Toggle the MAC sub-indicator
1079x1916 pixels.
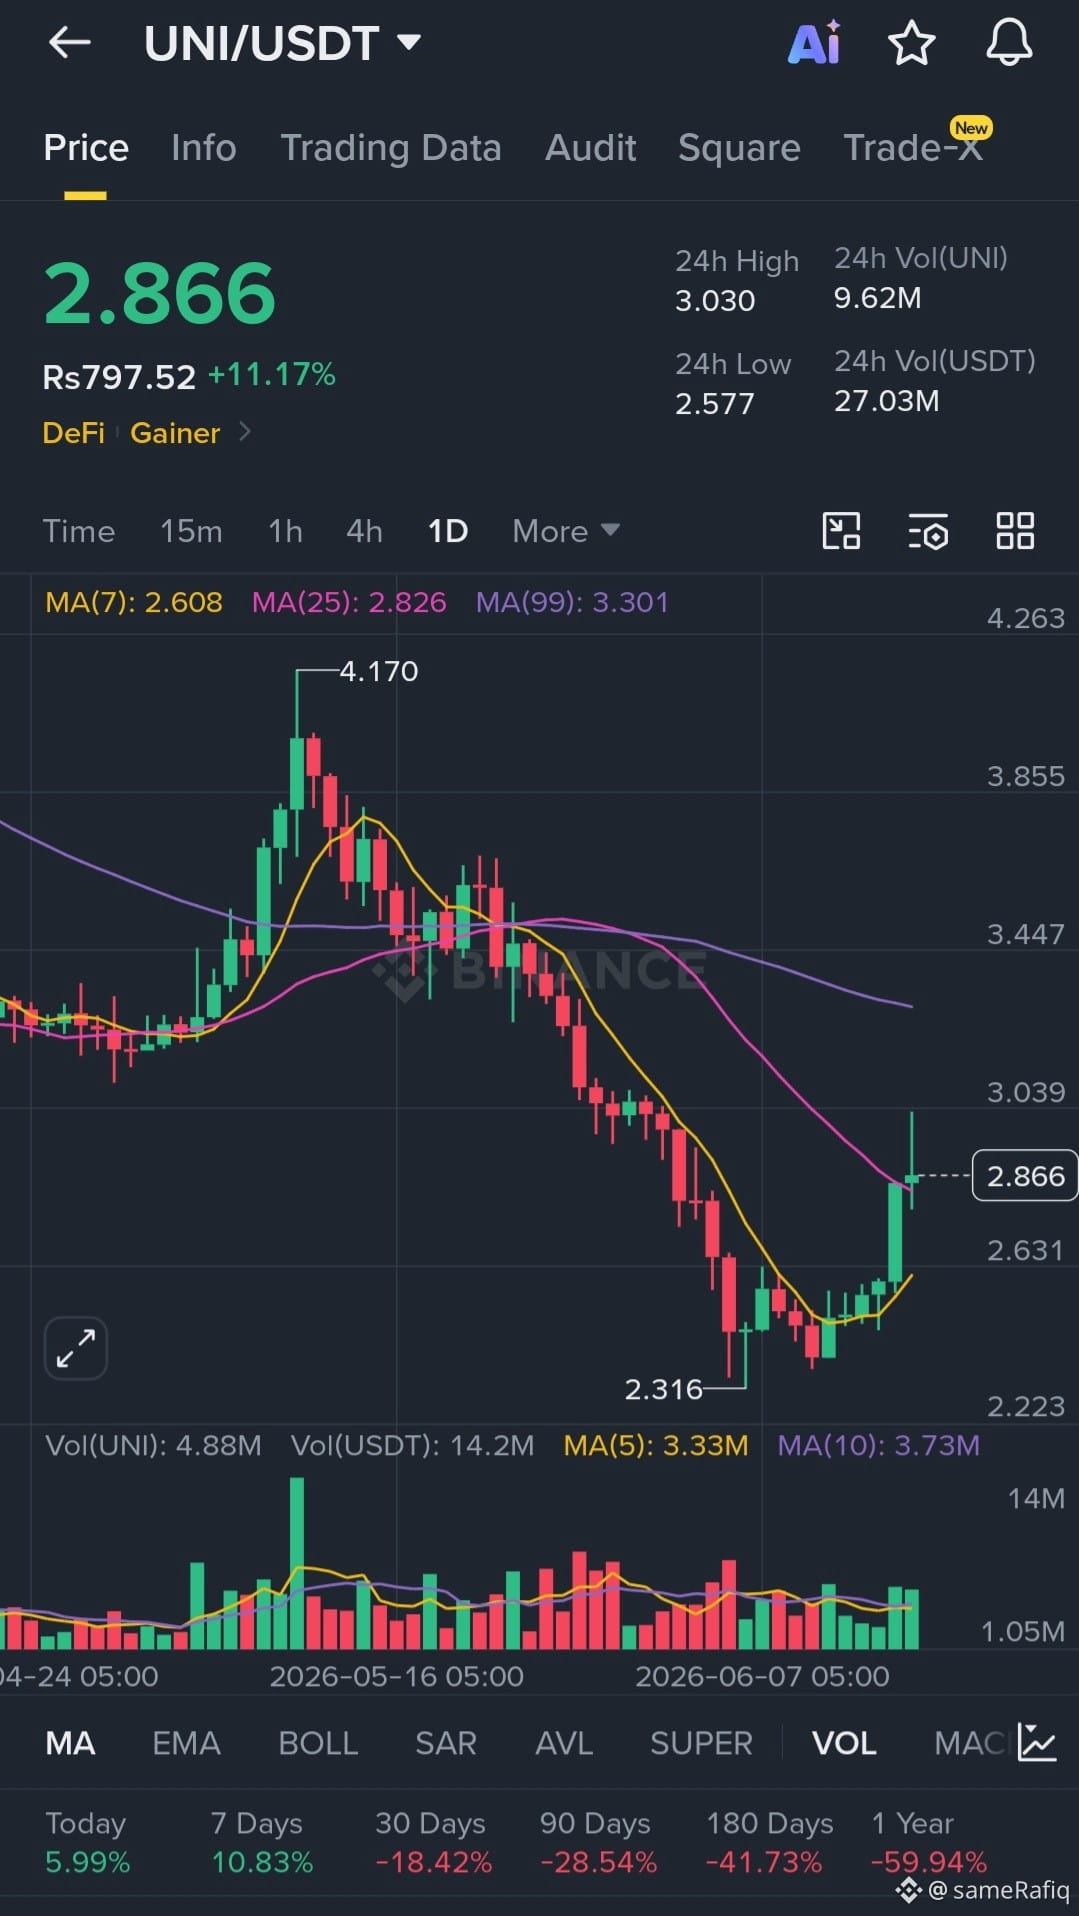968,1743
